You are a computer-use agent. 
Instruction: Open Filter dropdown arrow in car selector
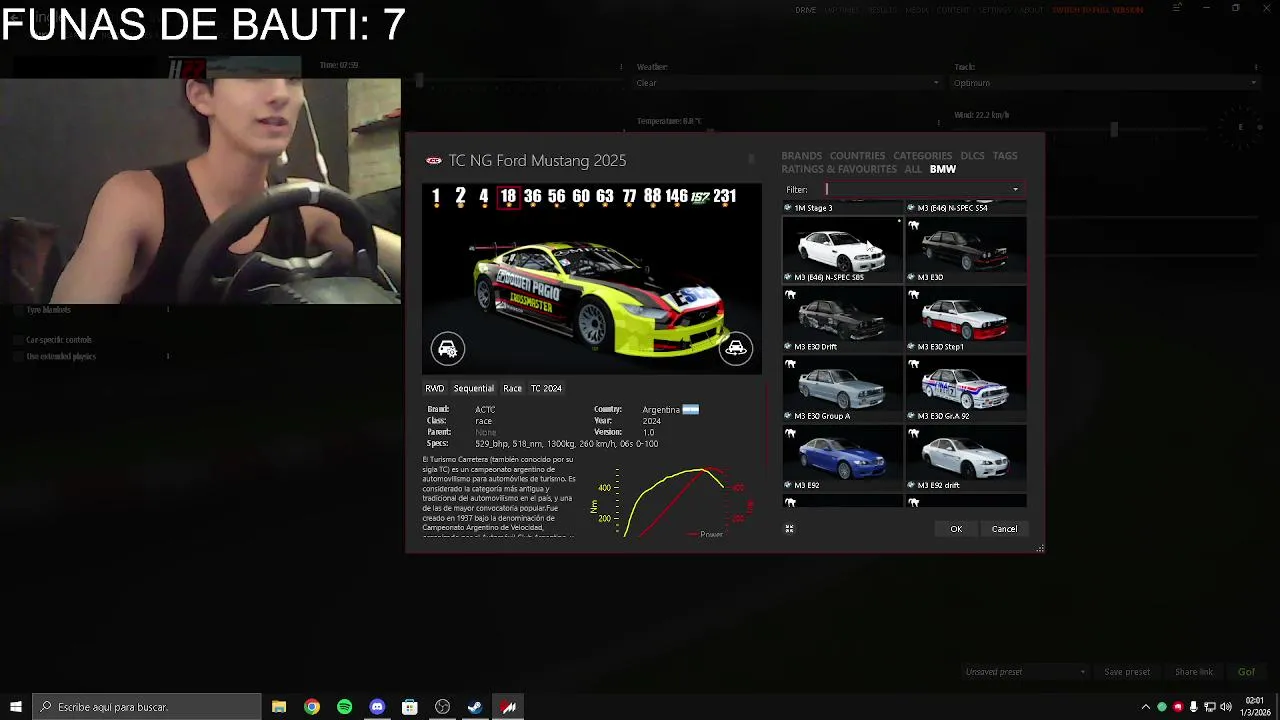click(1015, 190)
